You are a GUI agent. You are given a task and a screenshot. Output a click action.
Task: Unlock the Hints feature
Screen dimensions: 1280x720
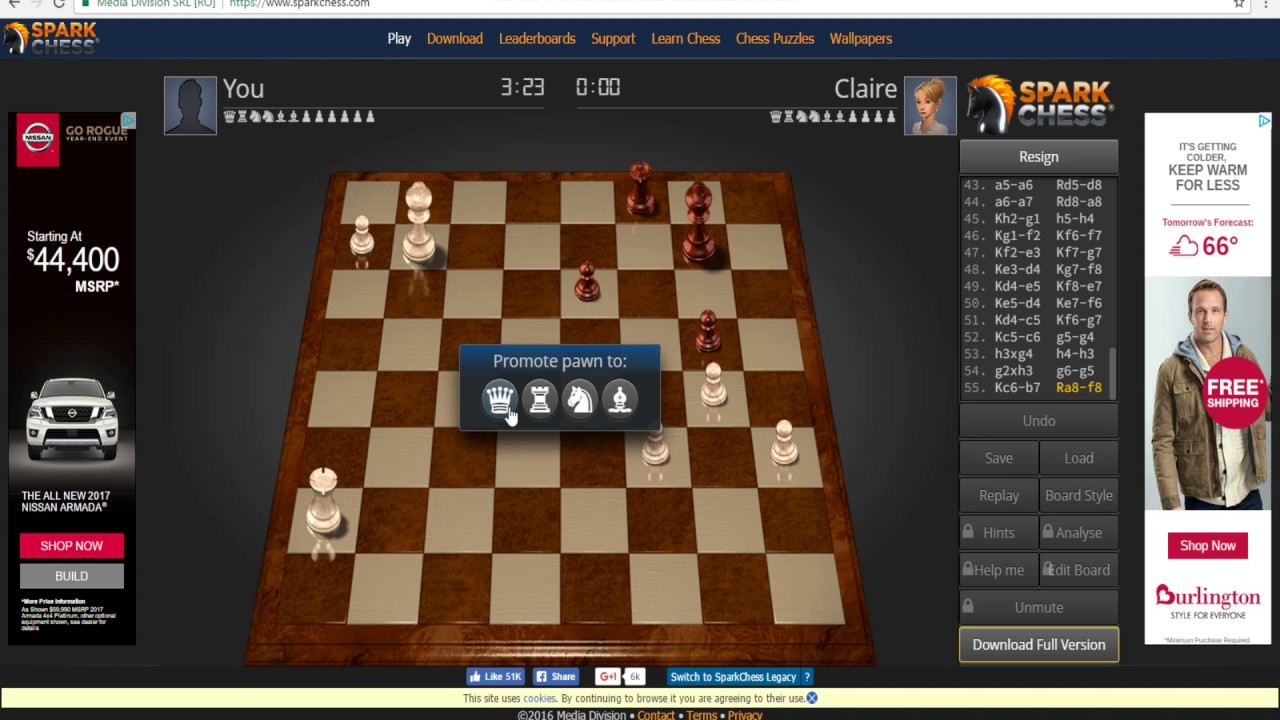997,532
